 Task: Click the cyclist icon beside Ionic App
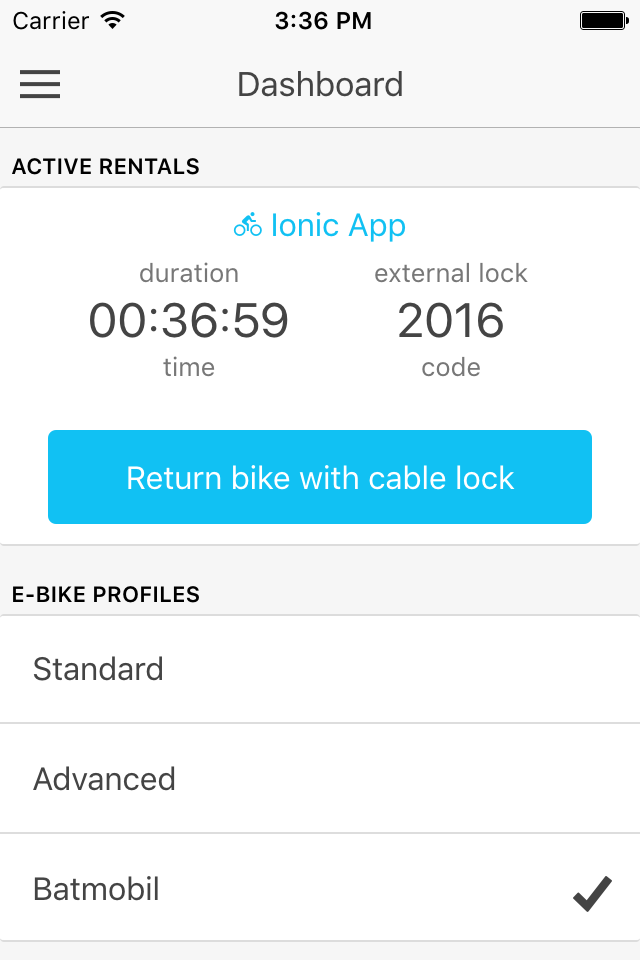(x=247, y=225)
